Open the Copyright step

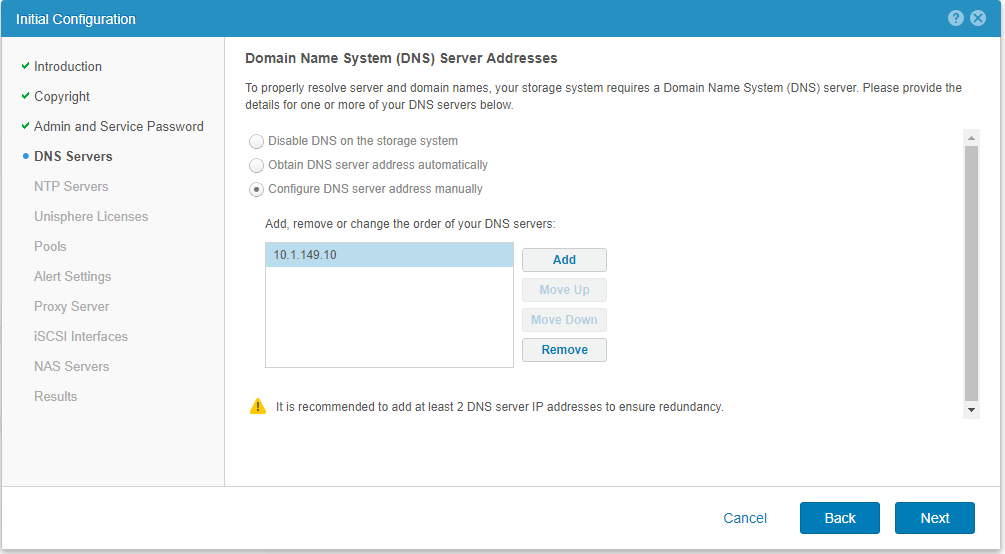(x=62, y=97)
